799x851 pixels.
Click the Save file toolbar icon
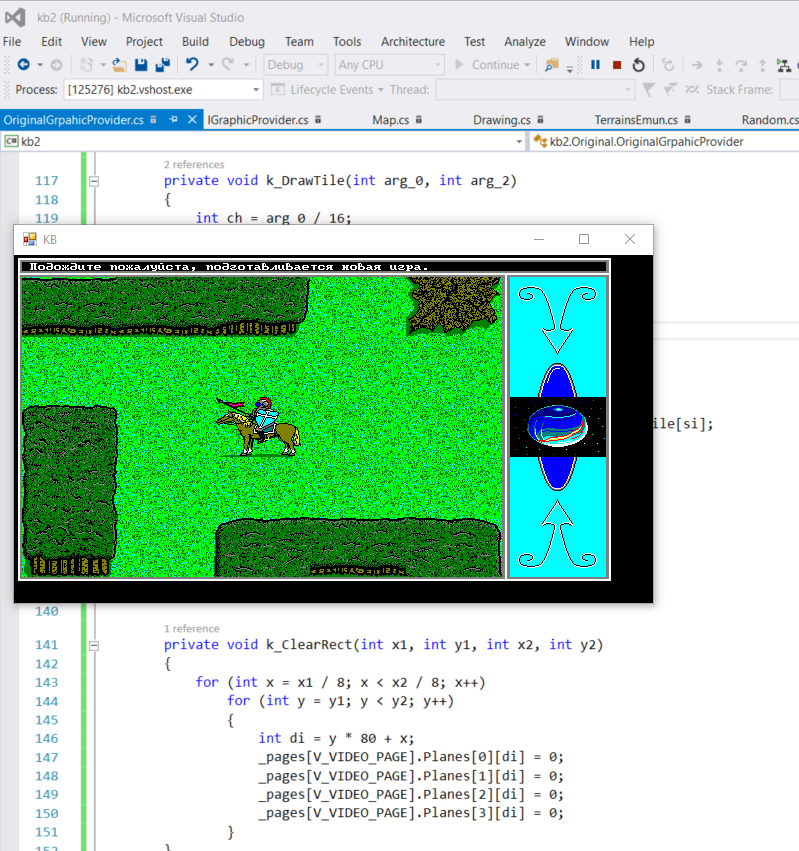click(x=141, y=65)
